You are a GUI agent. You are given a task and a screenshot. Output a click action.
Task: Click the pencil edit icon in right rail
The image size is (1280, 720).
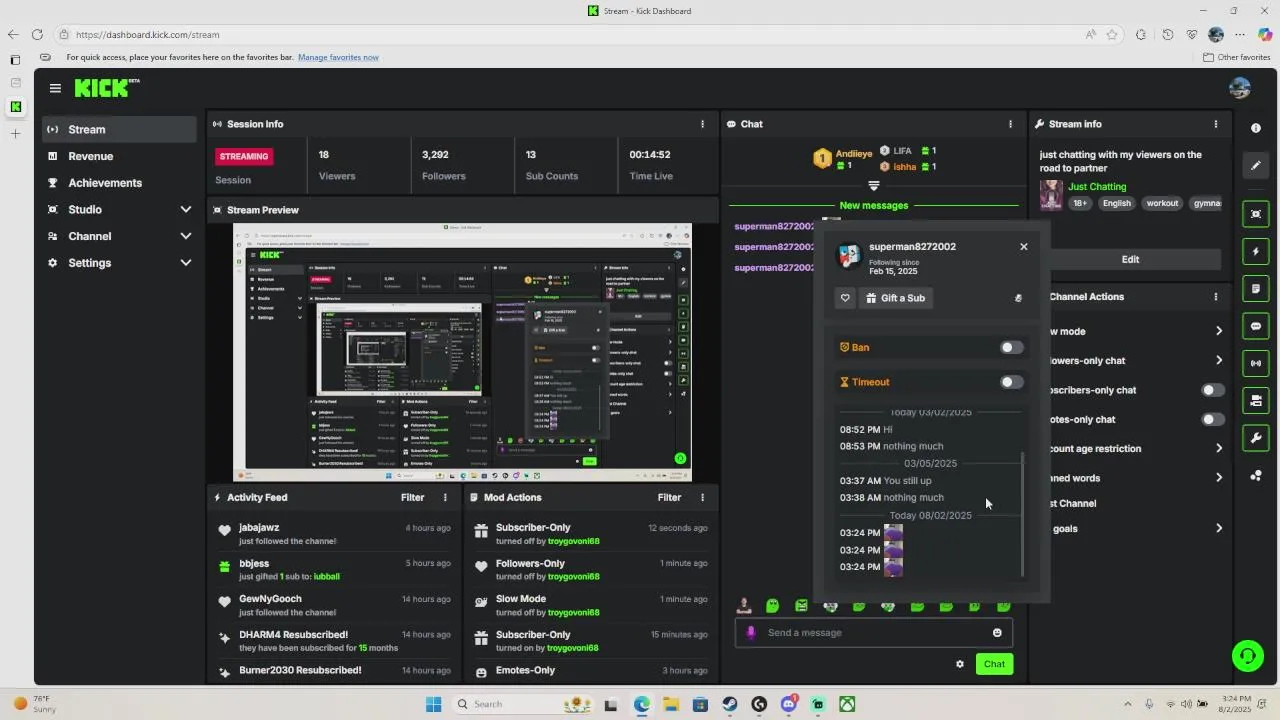(1256, 165)
